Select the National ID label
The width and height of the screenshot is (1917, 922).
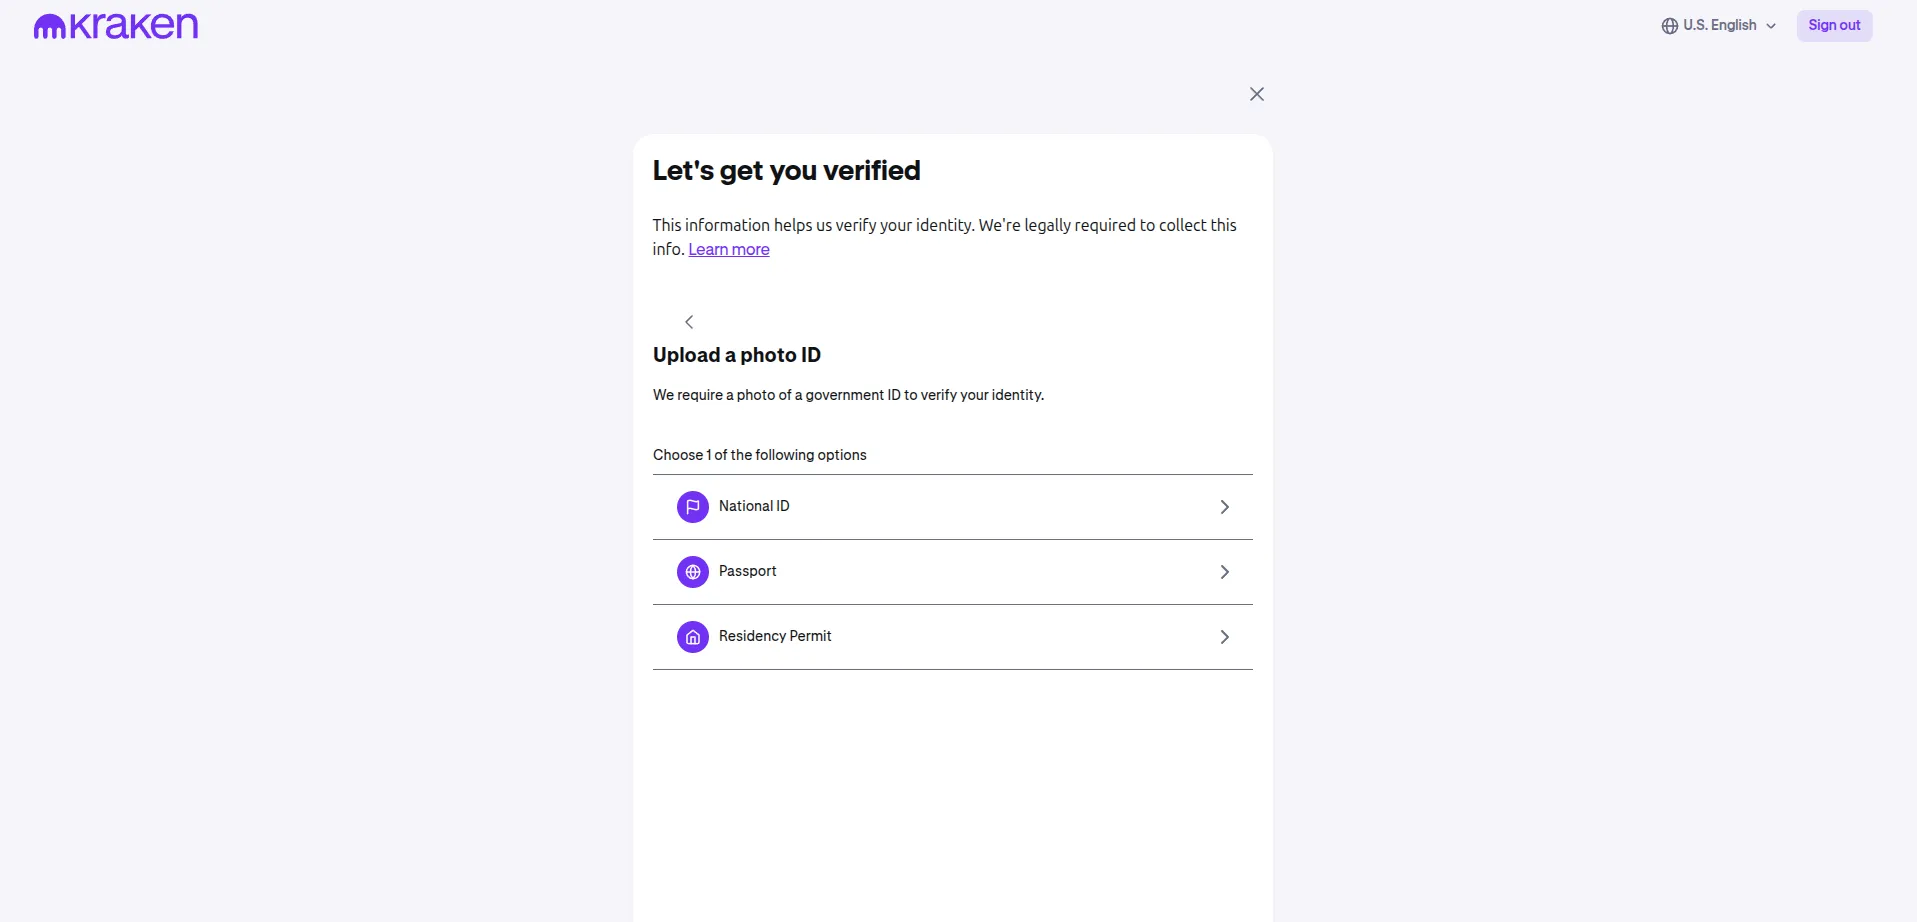[x=754, y=506]
